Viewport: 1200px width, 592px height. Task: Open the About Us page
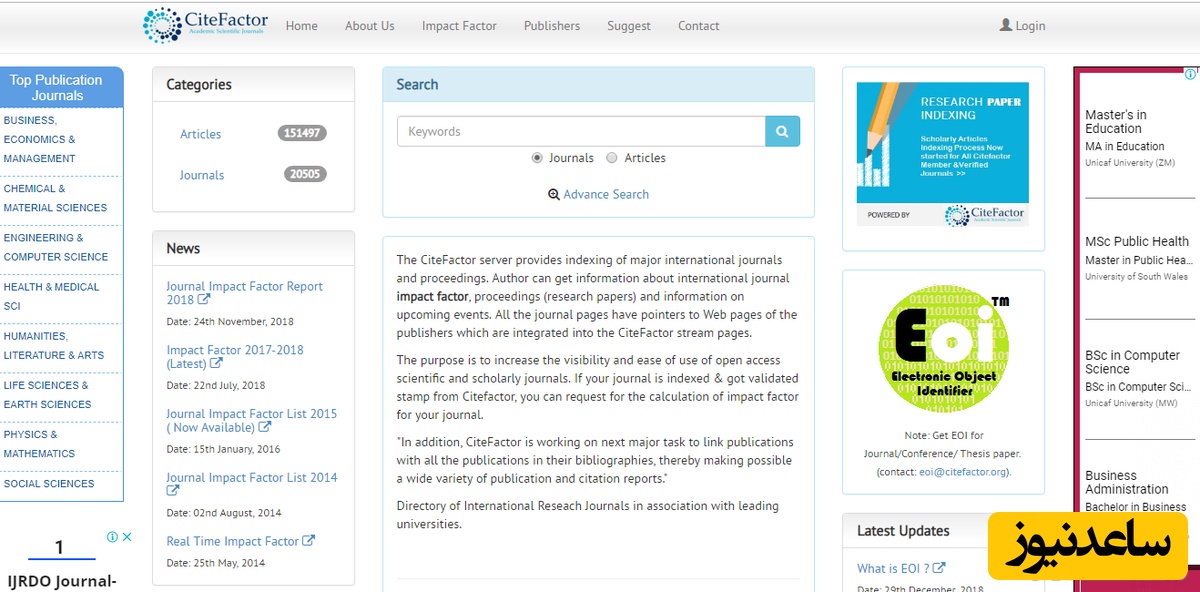click(370, 26)
